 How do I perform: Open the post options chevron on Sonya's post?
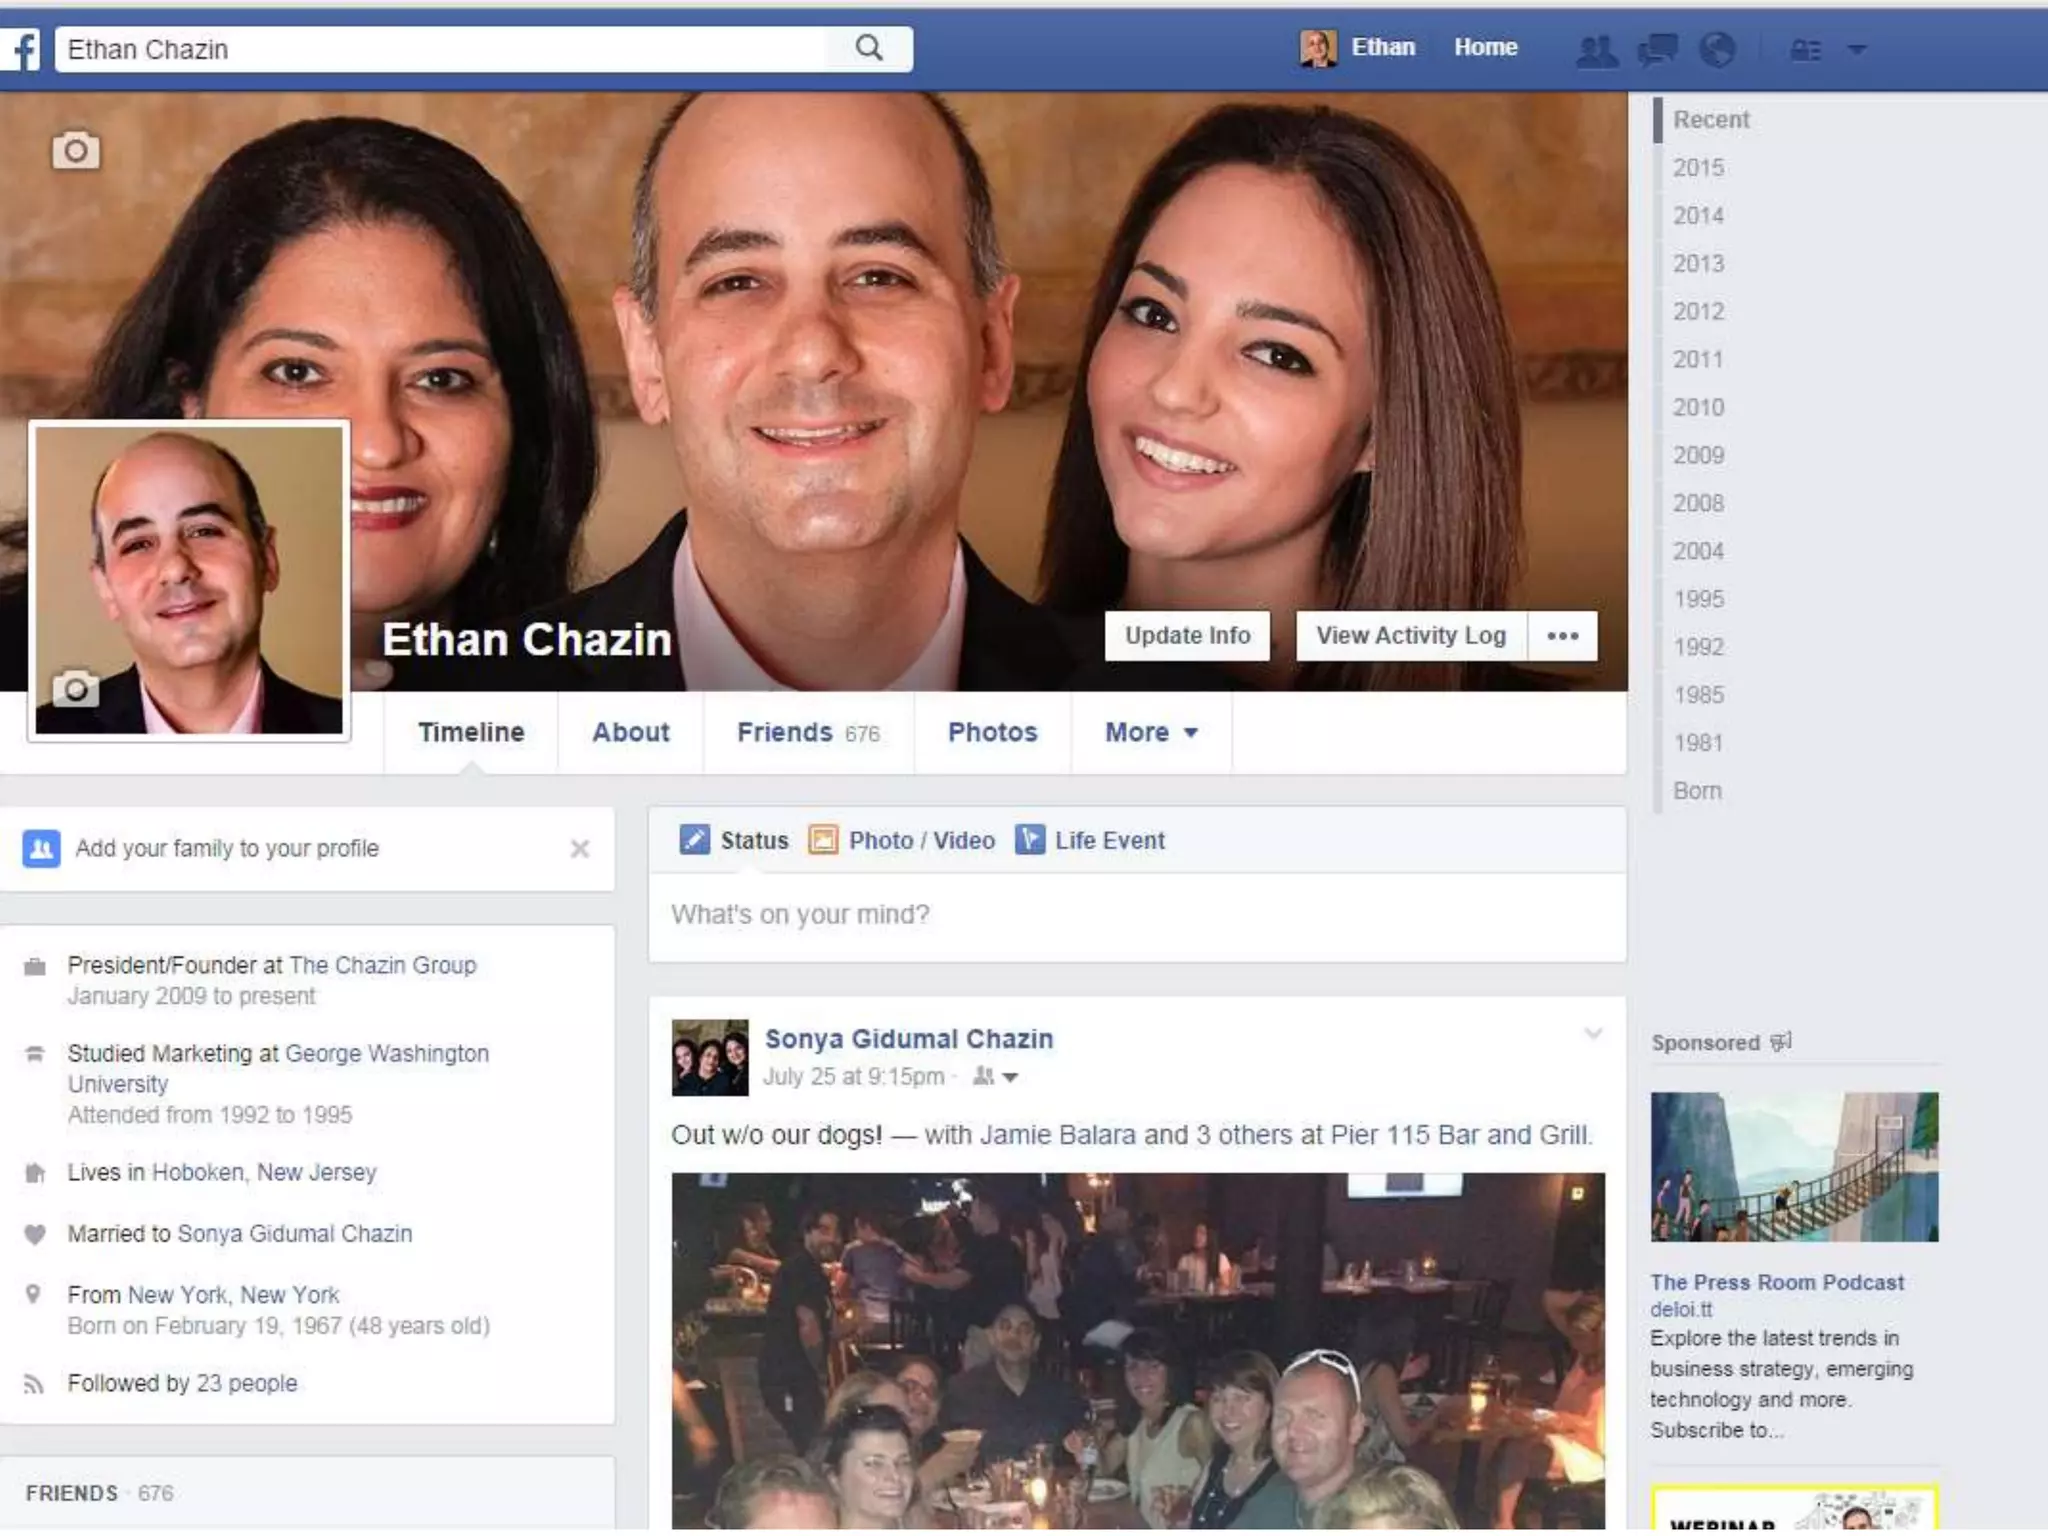1593,1034
